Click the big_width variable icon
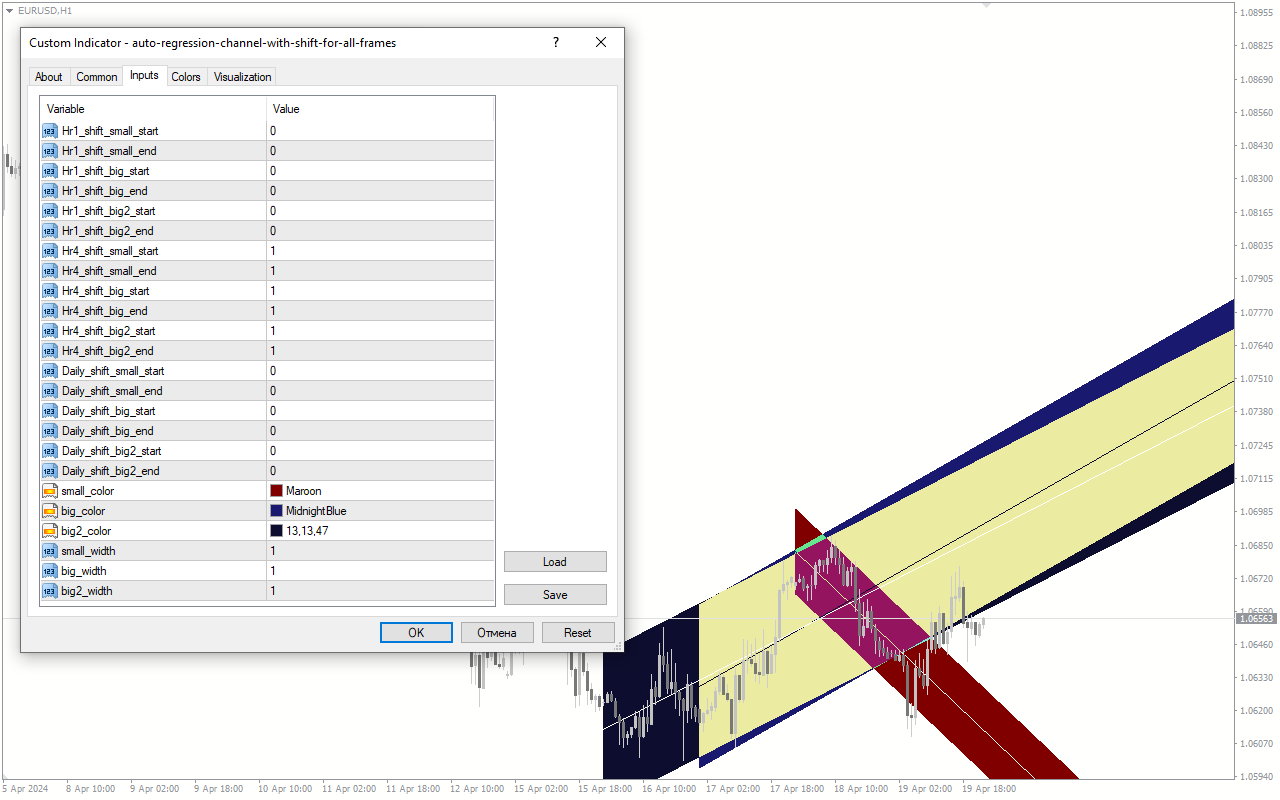 [x=50, y=571]
